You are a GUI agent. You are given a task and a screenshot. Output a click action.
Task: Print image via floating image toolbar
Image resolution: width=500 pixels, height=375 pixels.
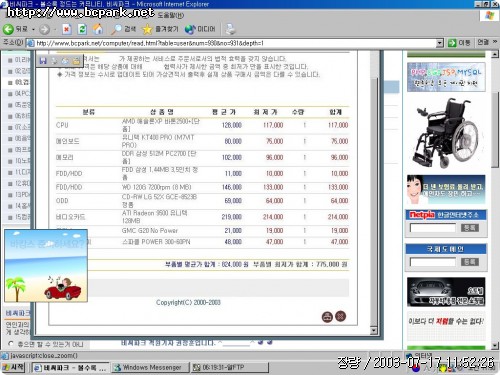coord(54,61)
